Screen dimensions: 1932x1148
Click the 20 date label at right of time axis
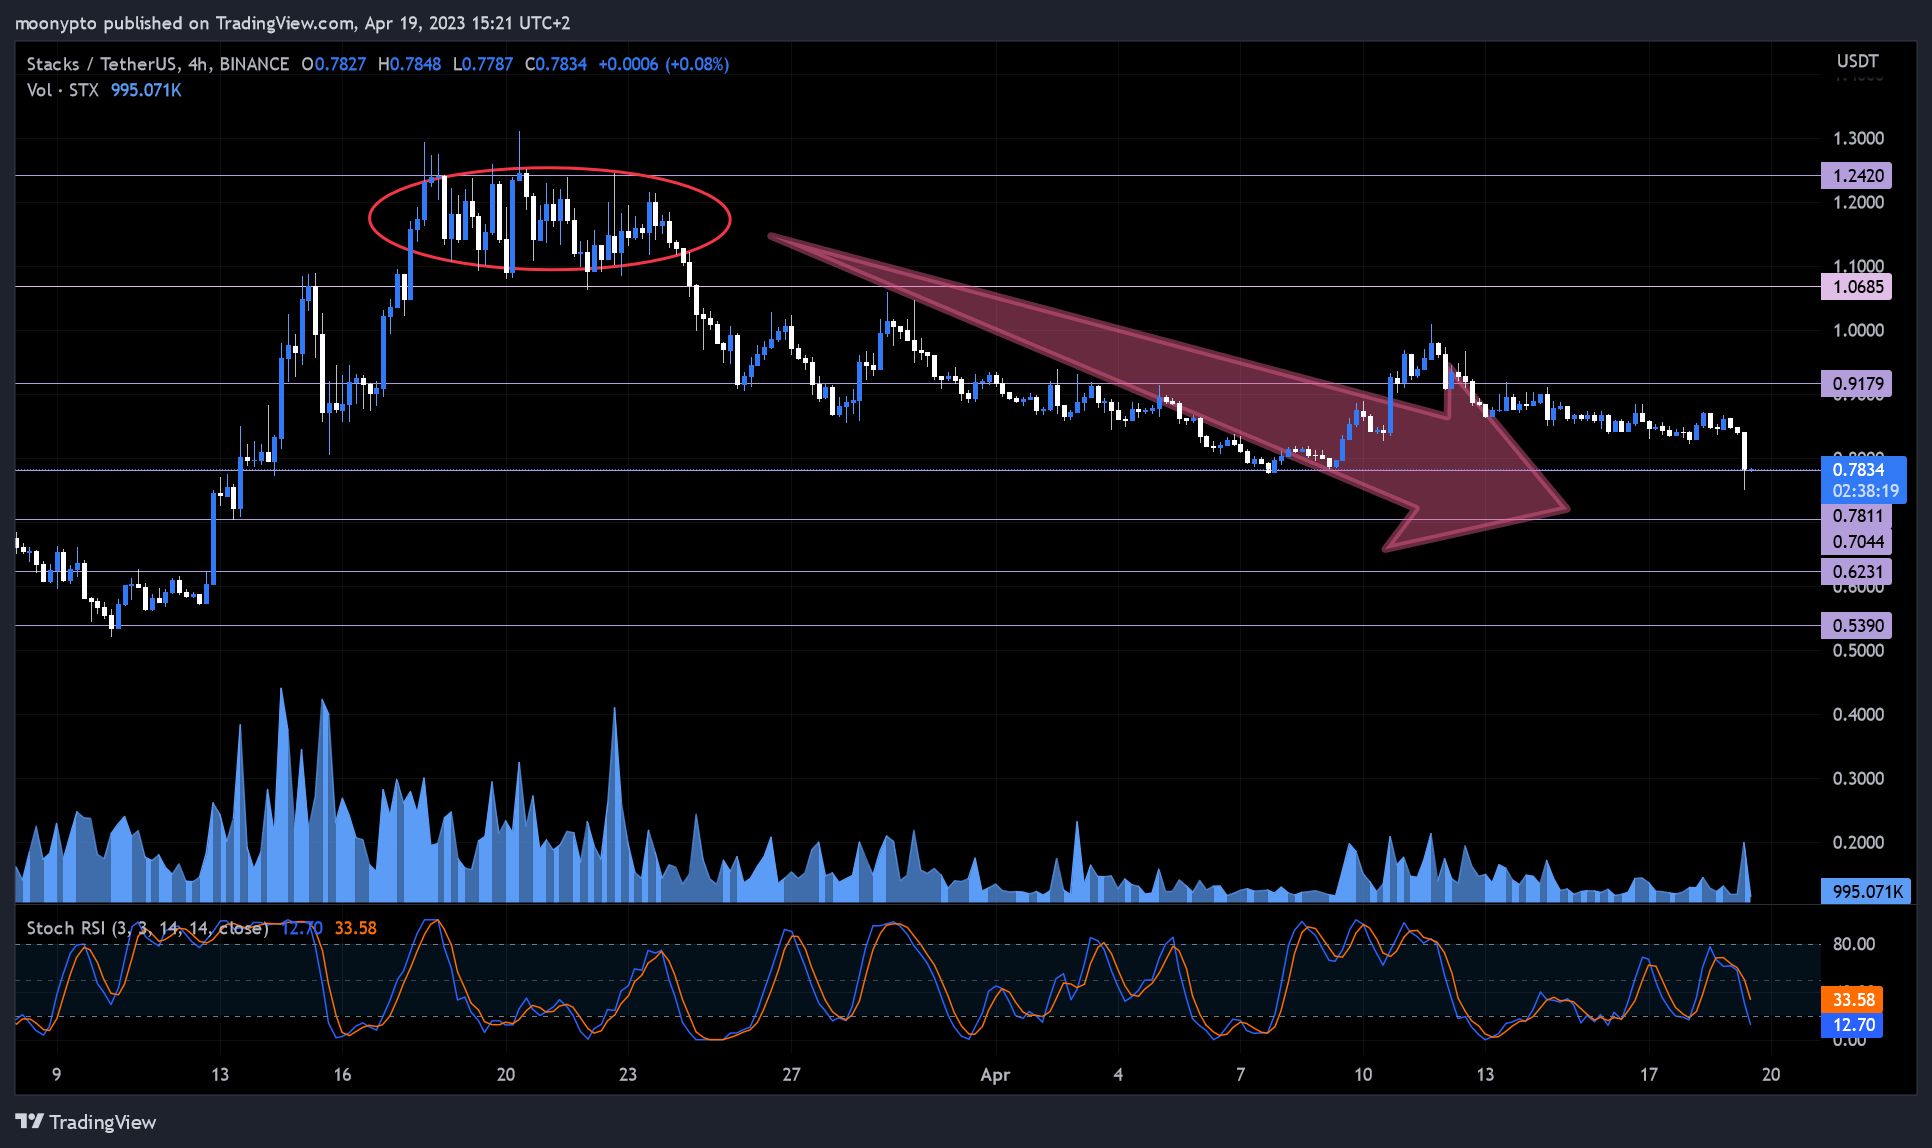(1771, 1075)
